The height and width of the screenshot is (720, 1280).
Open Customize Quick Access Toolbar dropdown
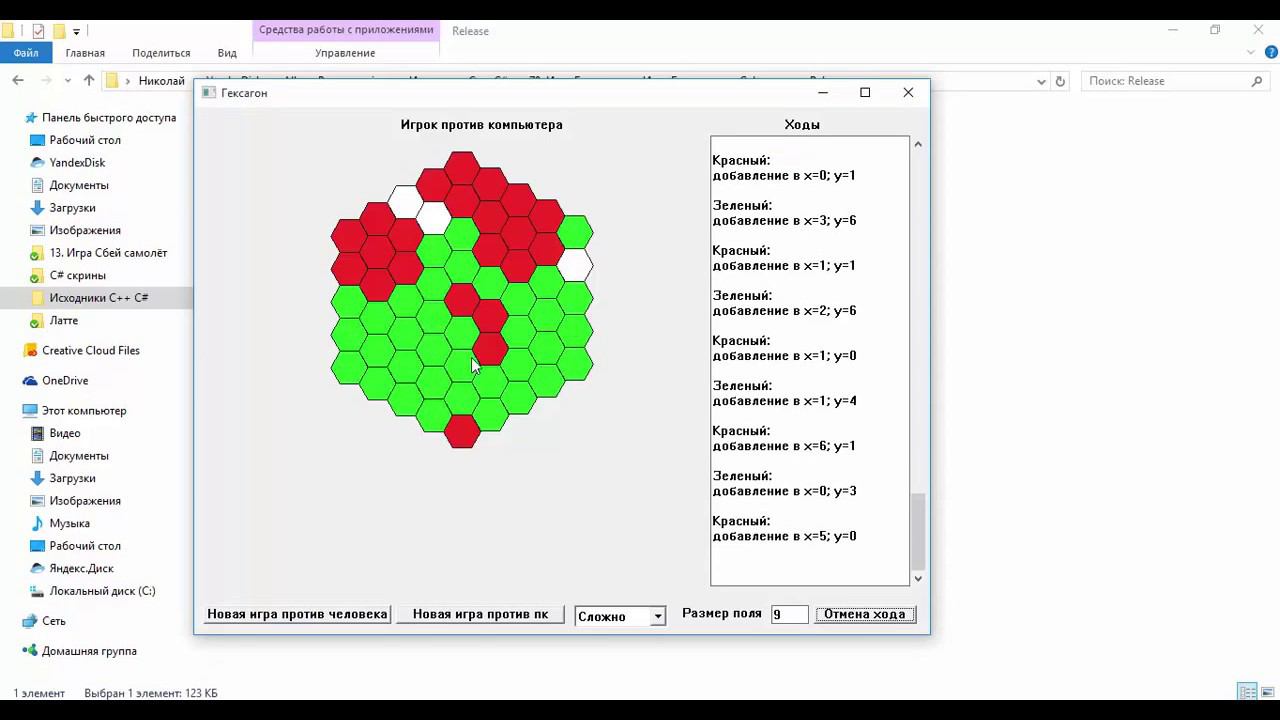click(76, 32)
